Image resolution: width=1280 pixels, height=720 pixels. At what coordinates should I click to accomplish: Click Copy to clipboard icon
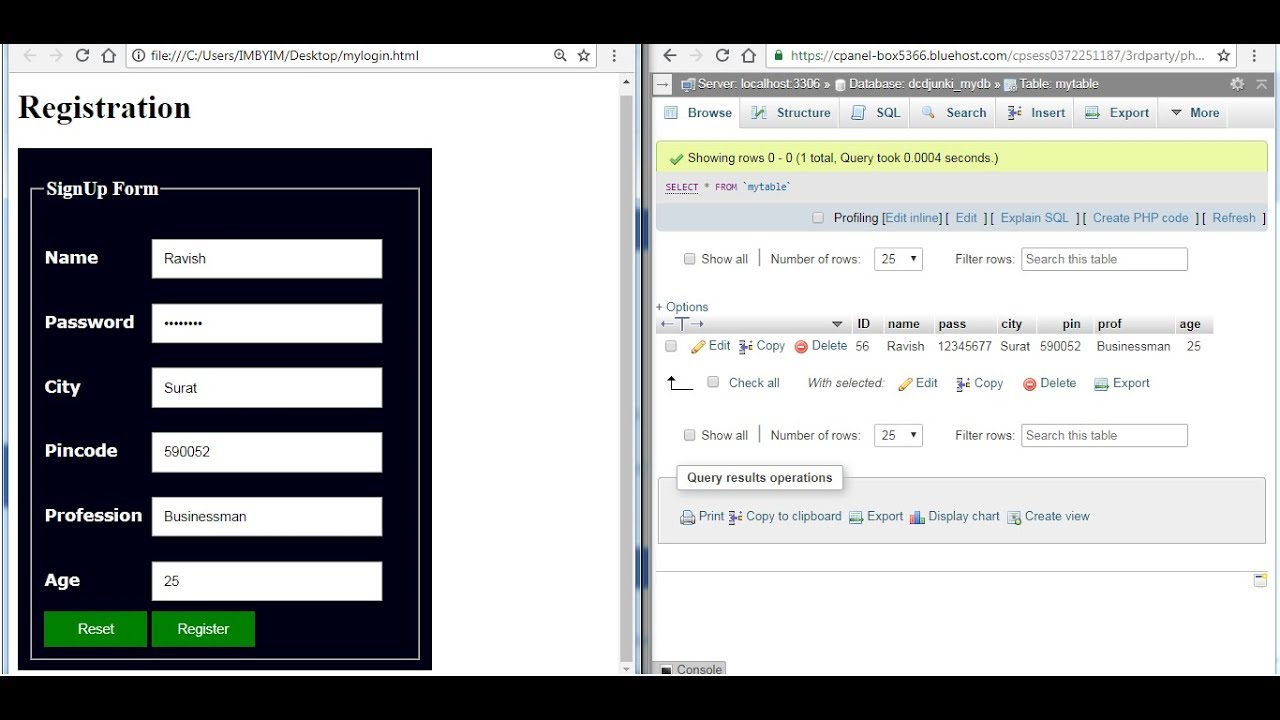pos(735,517)
